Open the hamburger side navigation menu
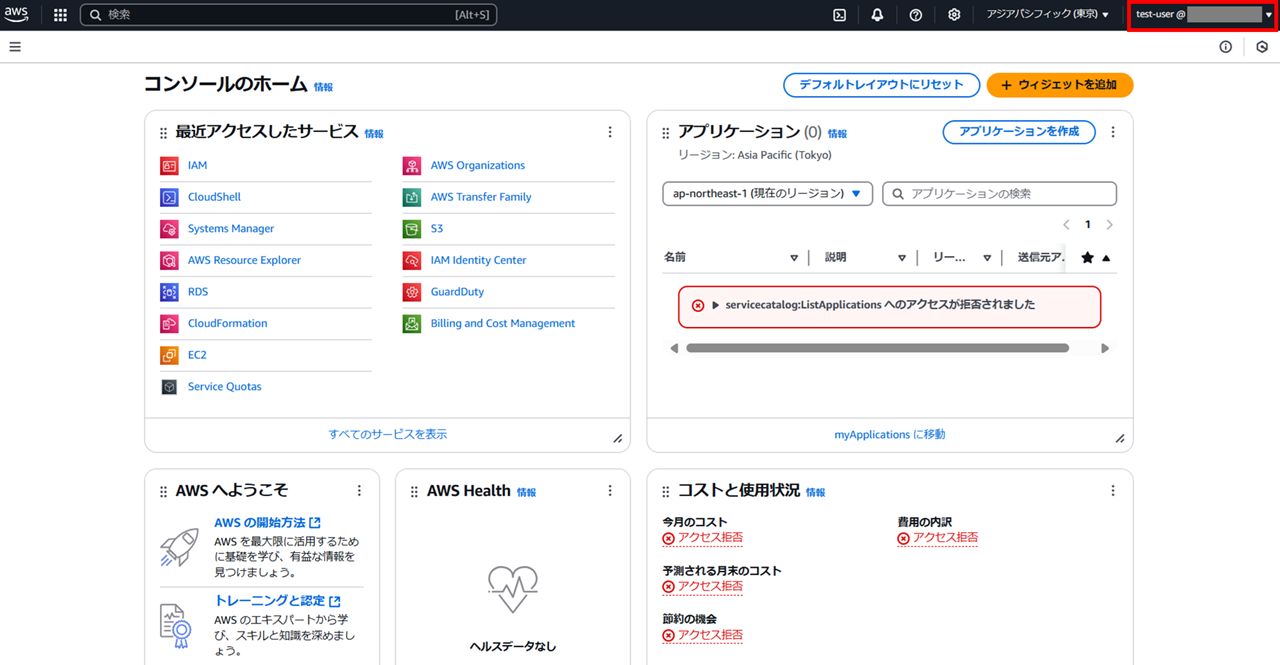 click(15, 47)
